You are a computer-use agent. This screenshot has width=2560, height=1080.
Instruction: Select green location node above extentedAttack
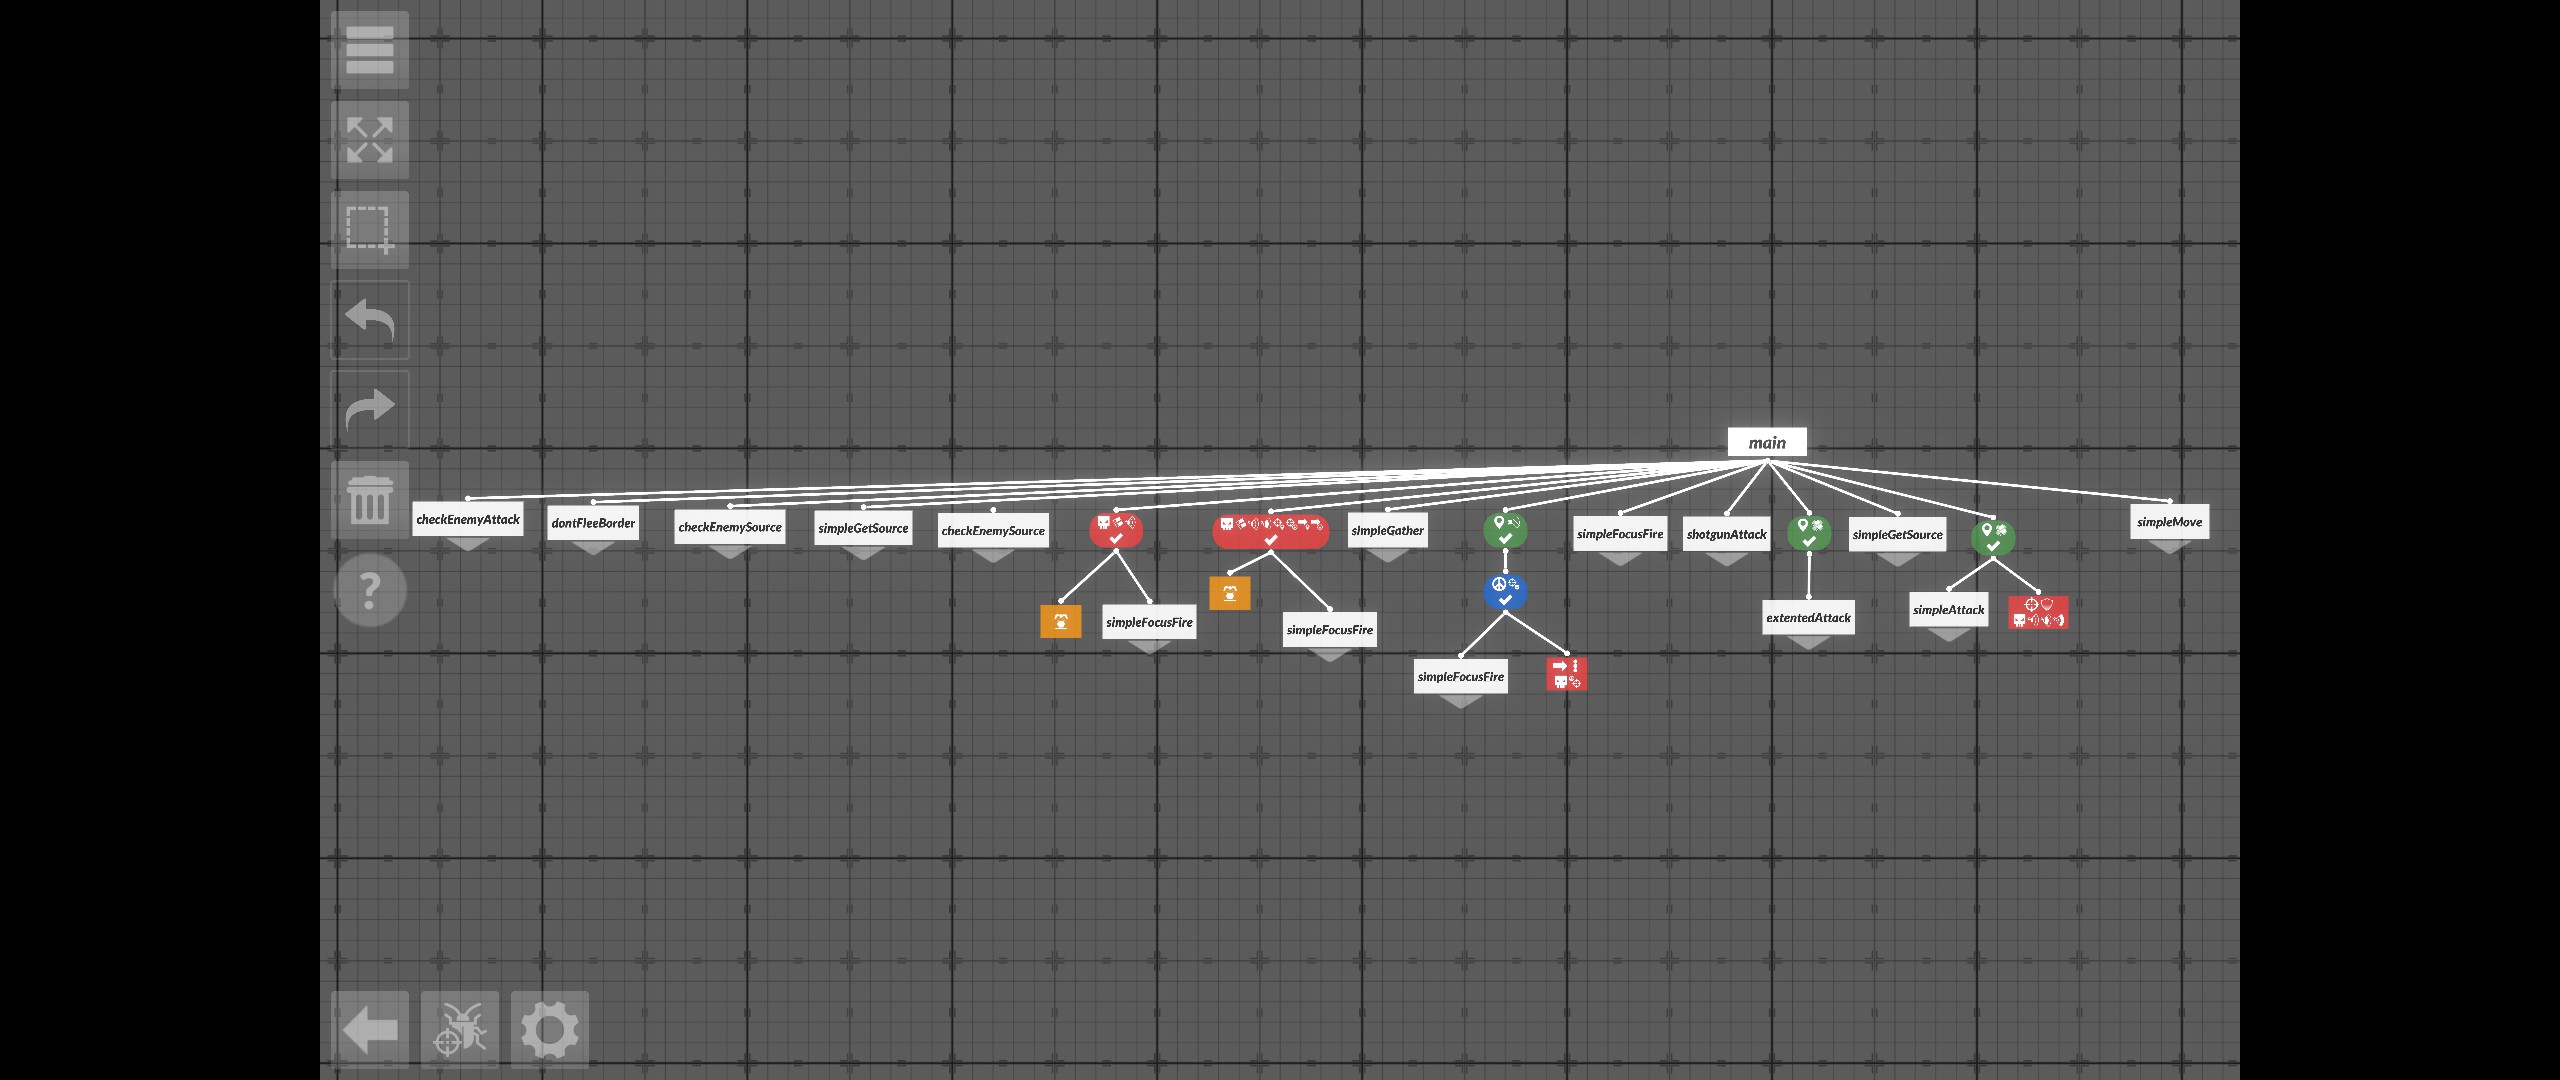point(1808,532)
